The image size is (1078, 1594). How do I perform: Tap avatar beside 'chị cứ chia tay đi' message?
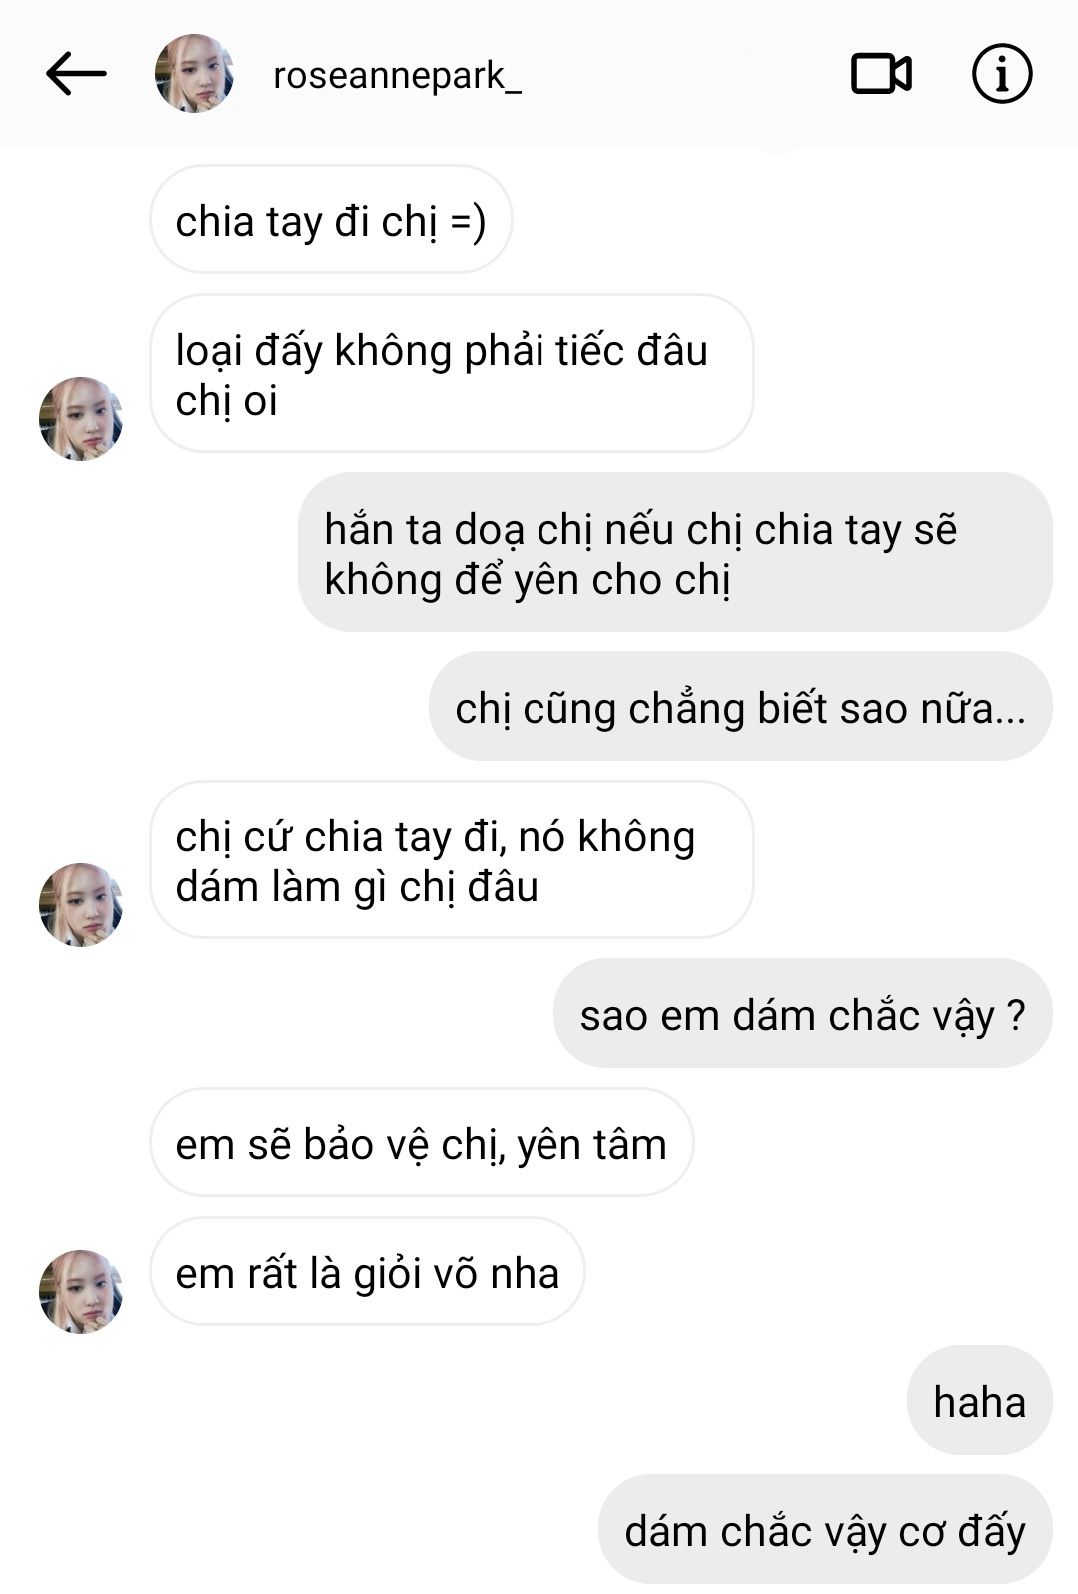[81, 905]
